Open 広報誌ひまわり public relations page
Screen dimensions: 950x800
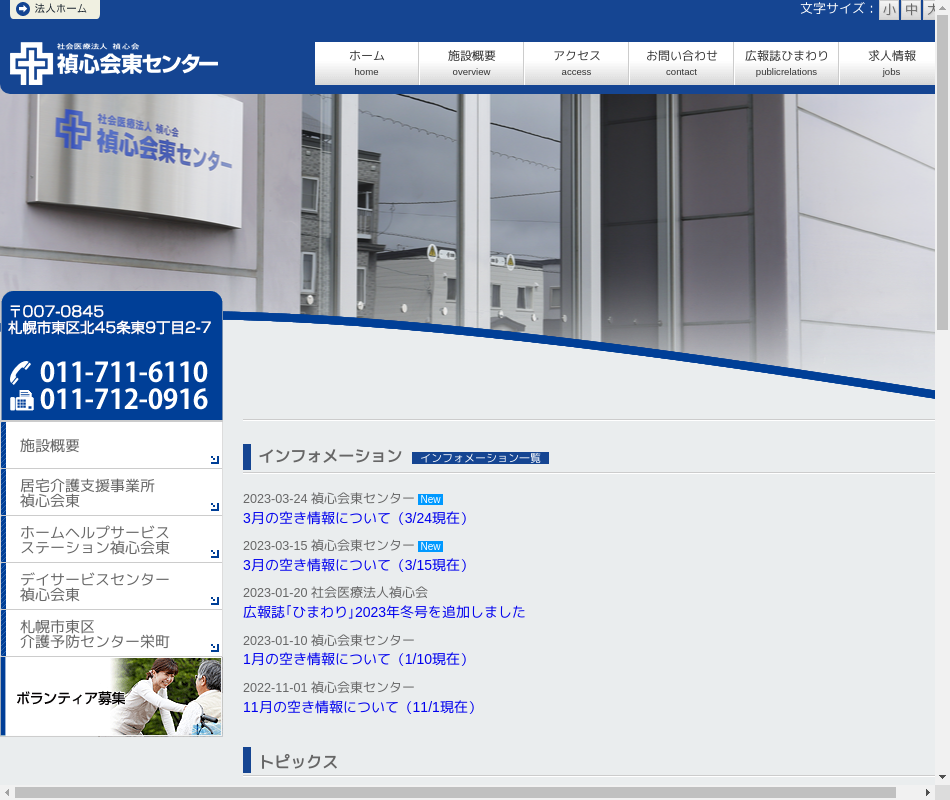[x=786, y=63]
